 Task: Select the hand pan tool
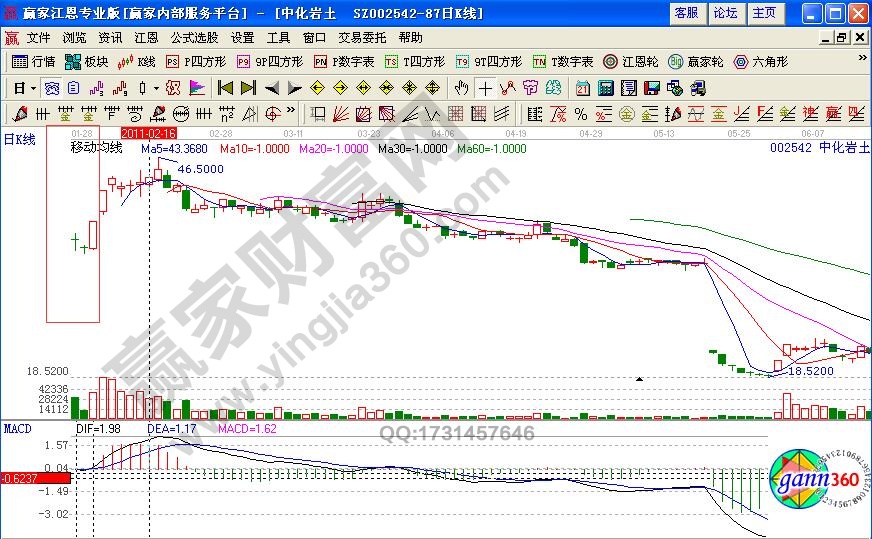tap(462, 88)
